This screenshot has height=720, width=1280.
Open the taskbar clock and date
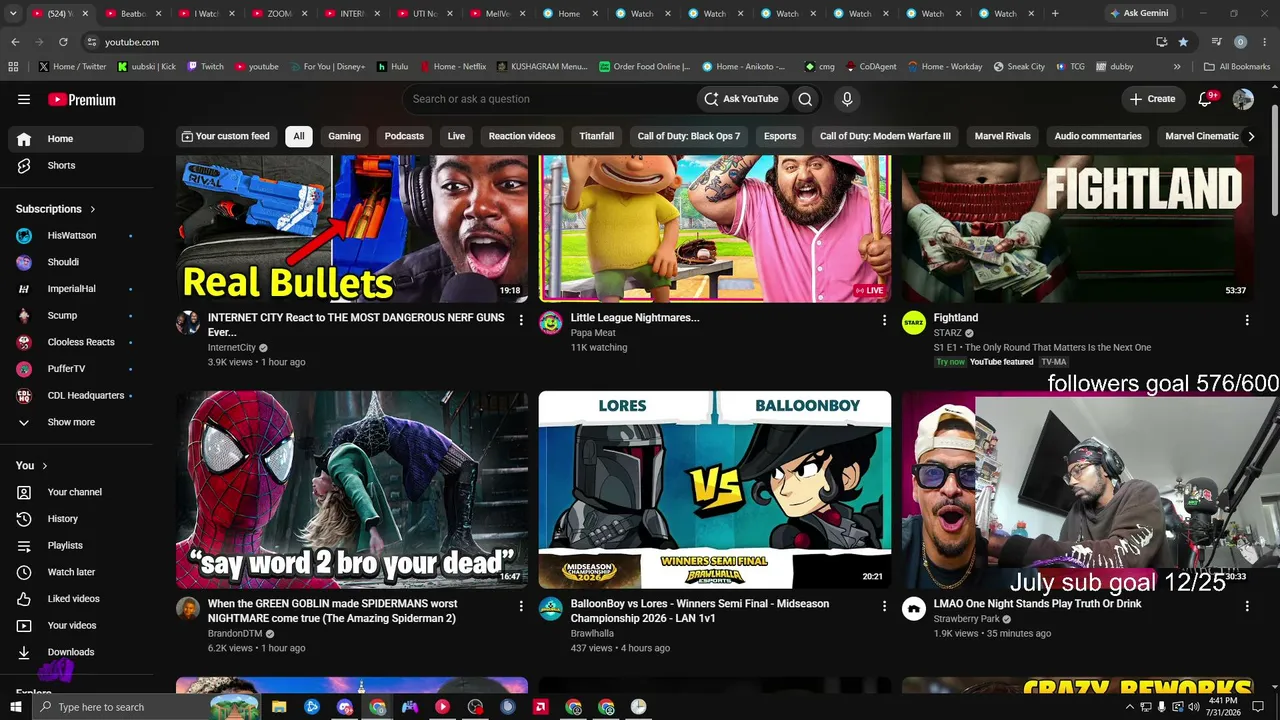(1223, 707)
